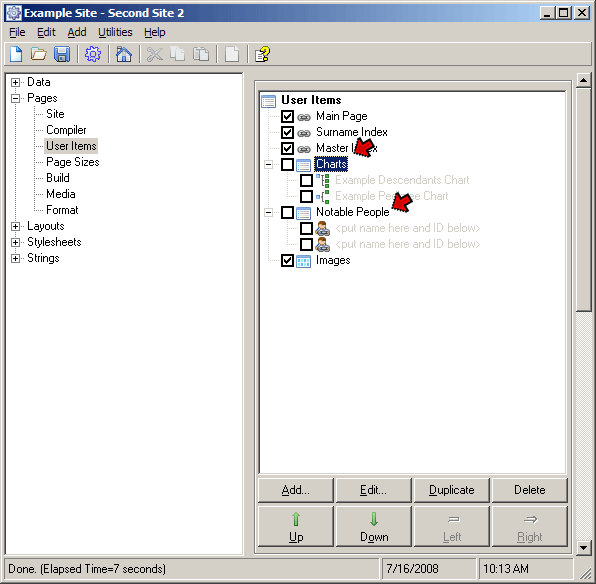Screen dimensions: 596x584
Task: Expand the Data tree node
Action: pos(15,83)
